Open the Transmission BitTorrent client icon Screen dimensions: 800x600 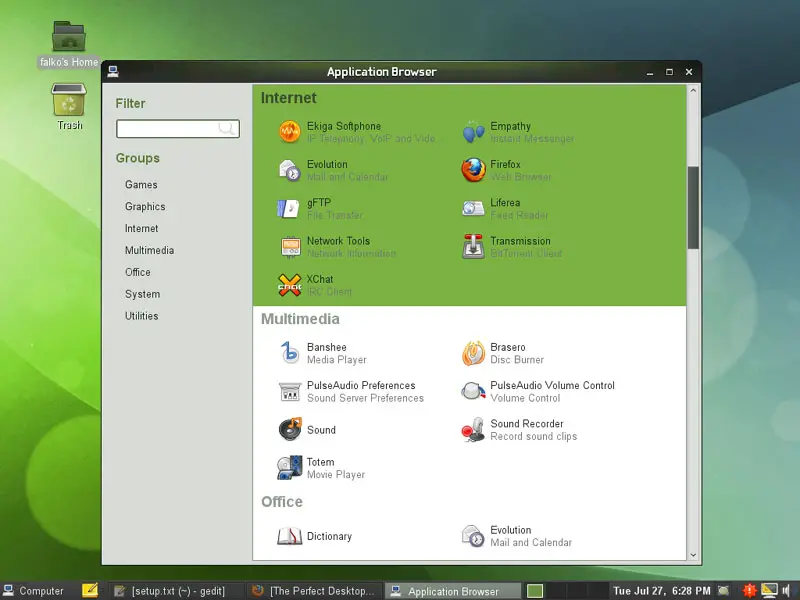(473, 246)
